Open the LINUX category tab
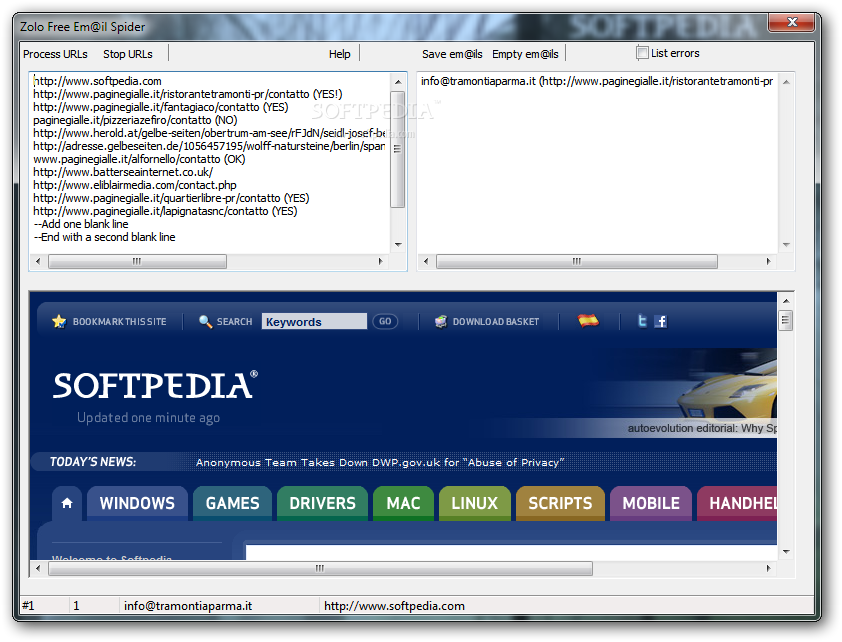 click(475, 503)
